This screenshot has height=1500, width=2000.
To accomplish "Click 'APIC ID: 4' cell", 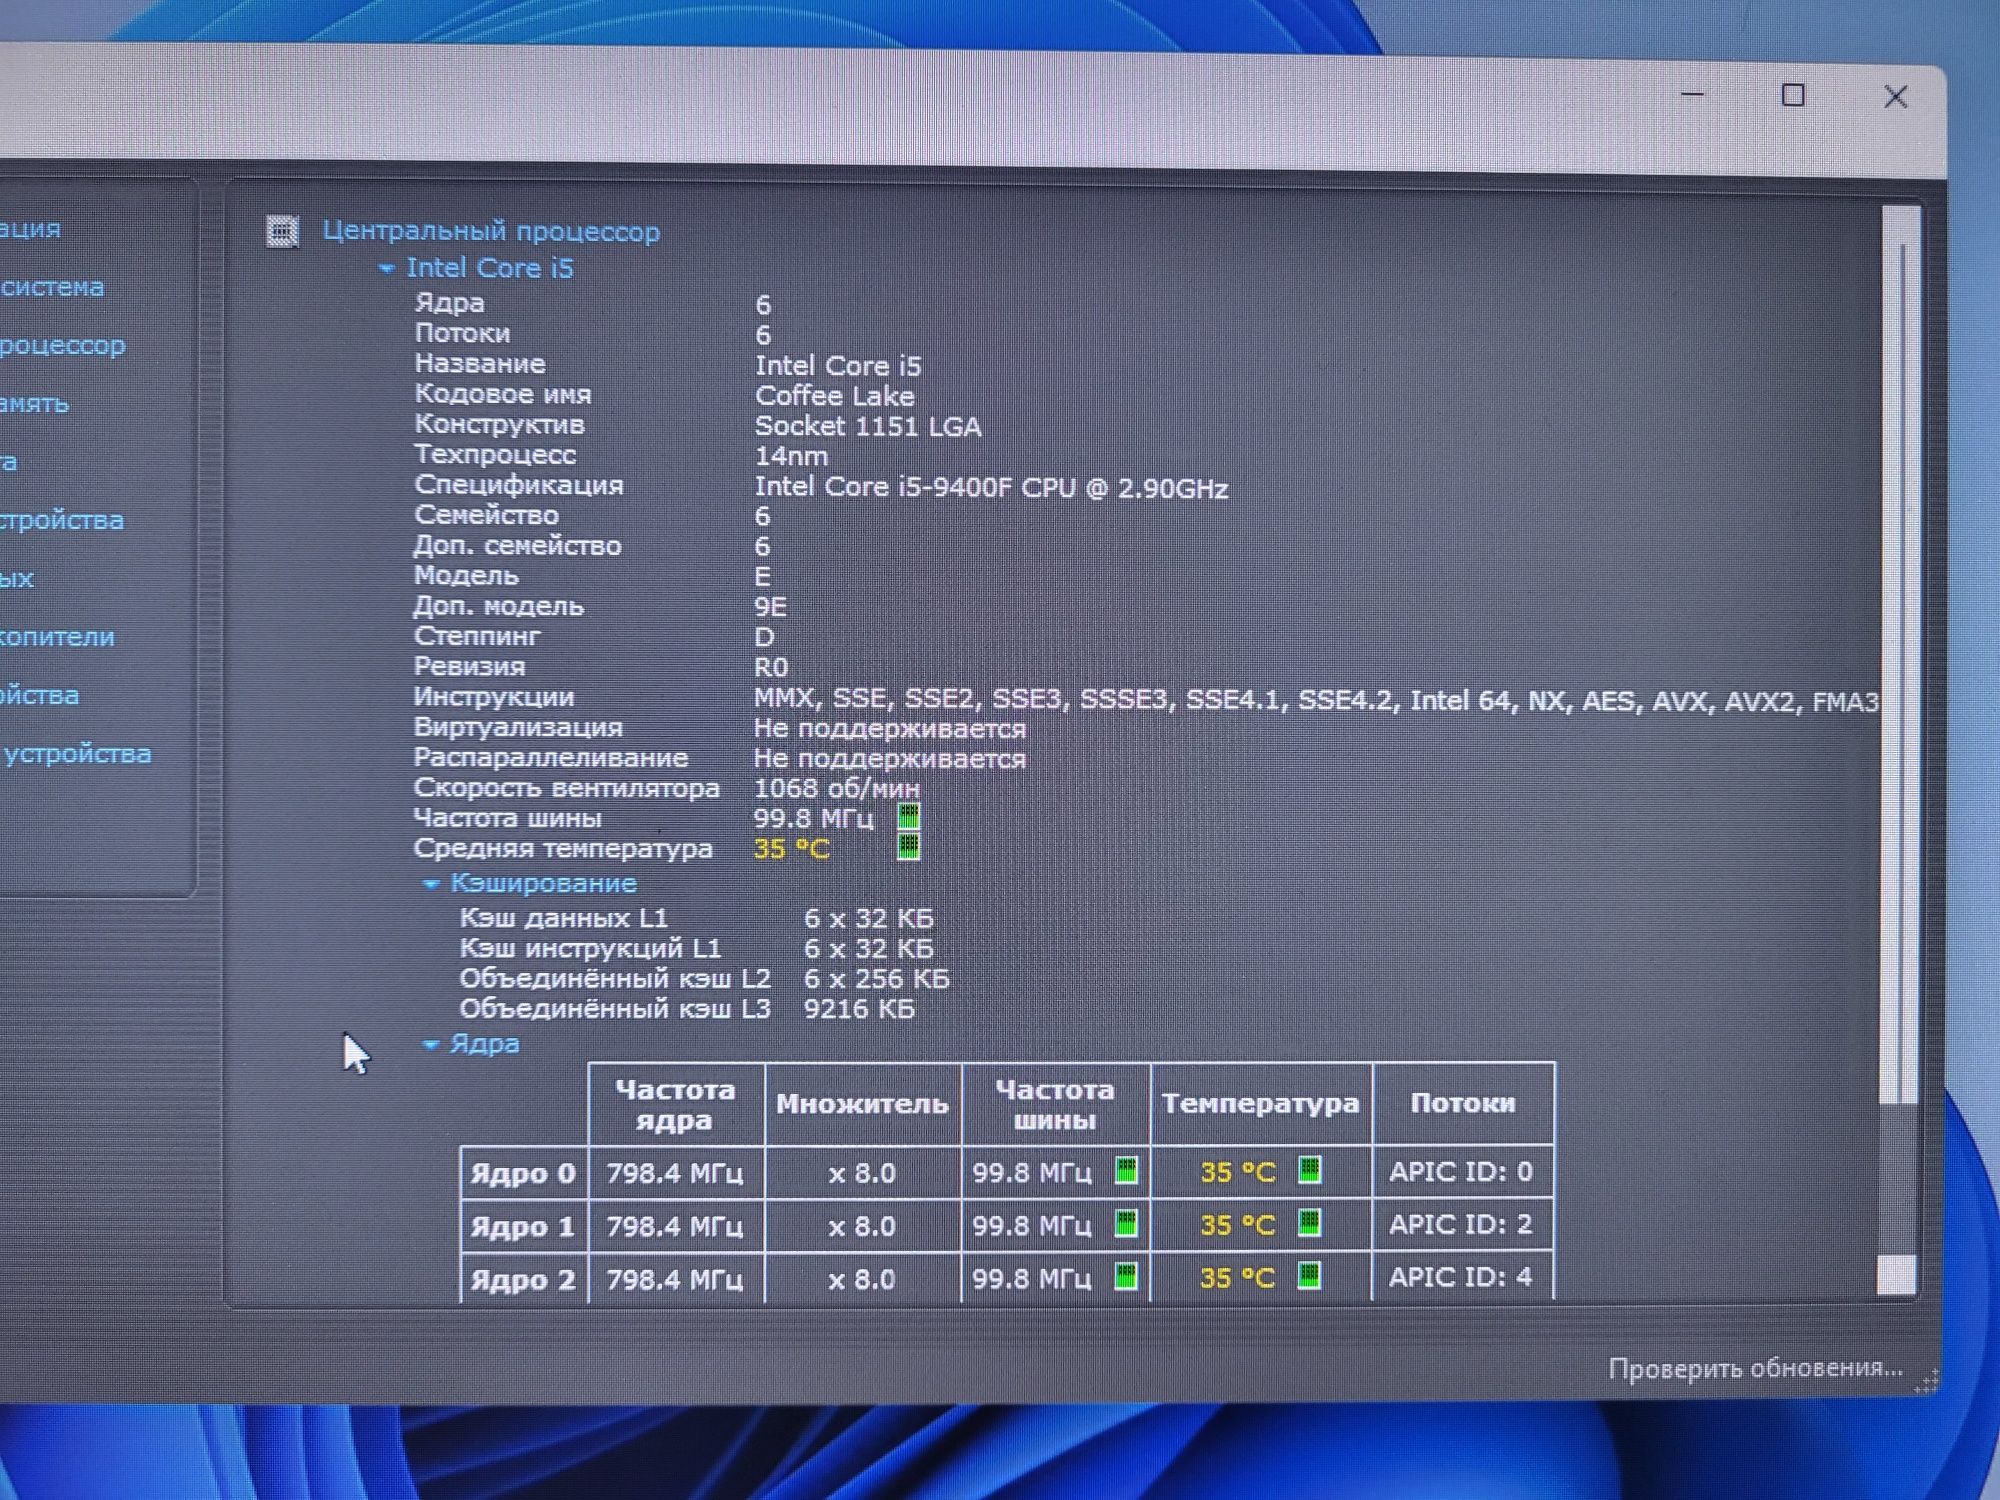I will [x=1461, y=1277].
